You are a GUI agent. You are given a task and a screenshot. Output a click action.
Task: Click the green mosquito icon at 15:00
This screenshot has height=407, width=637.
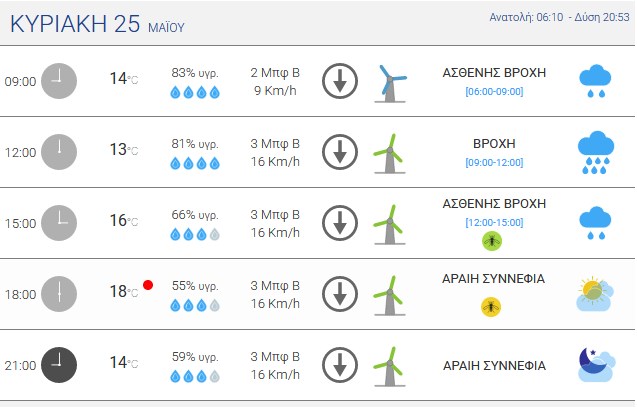pyautogui.click(x=492, y=241)
